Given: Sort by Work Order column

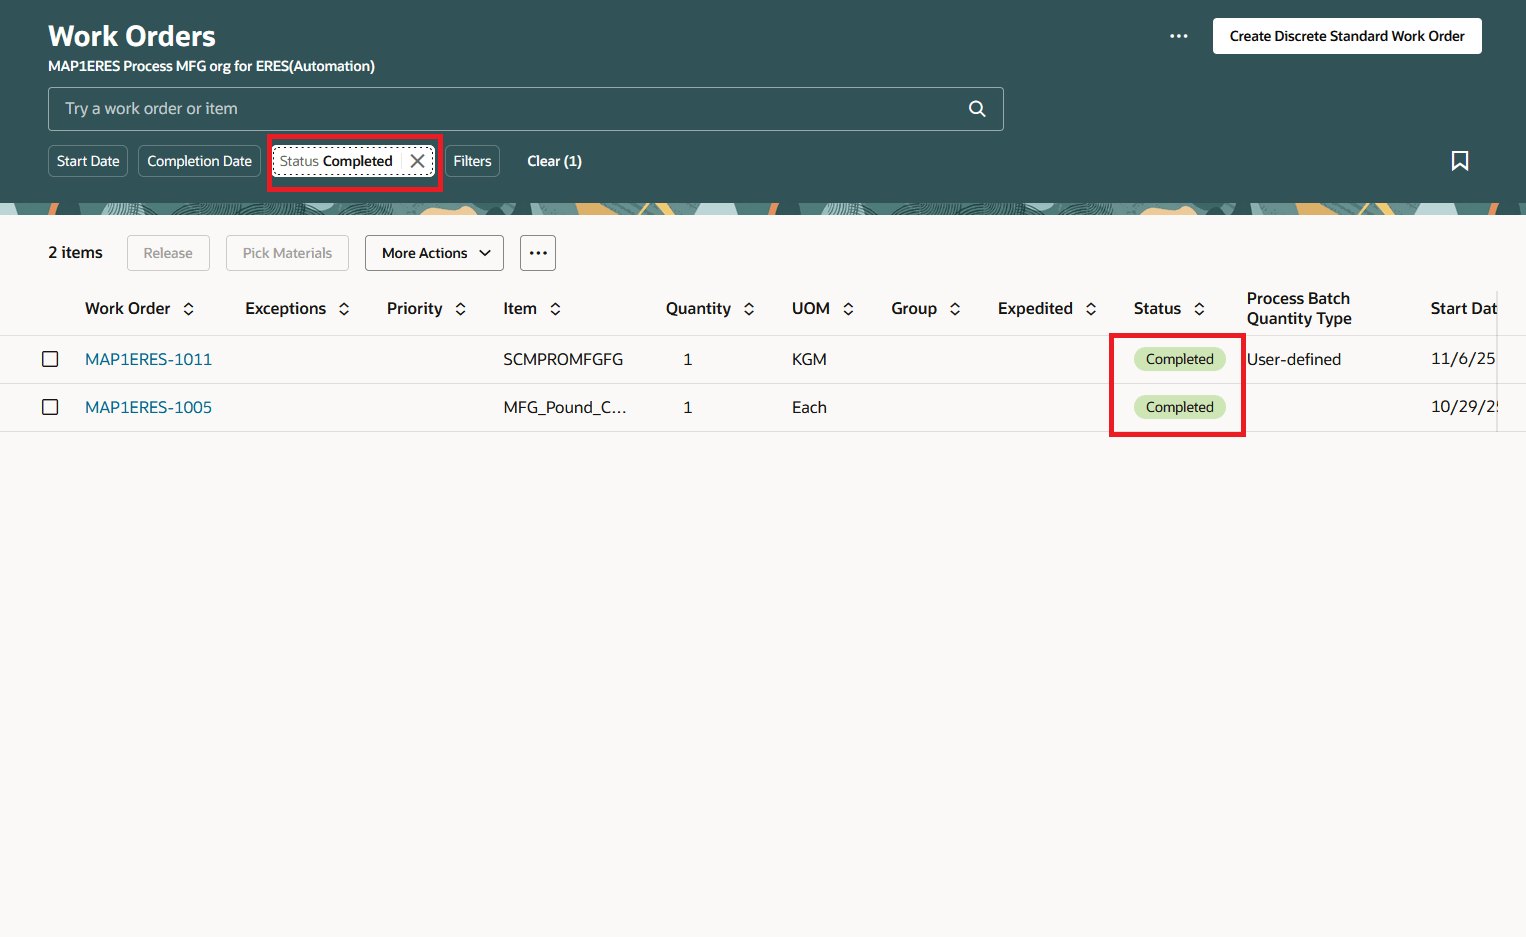Looking at the screenshot, I should click(x=188, y=309).
